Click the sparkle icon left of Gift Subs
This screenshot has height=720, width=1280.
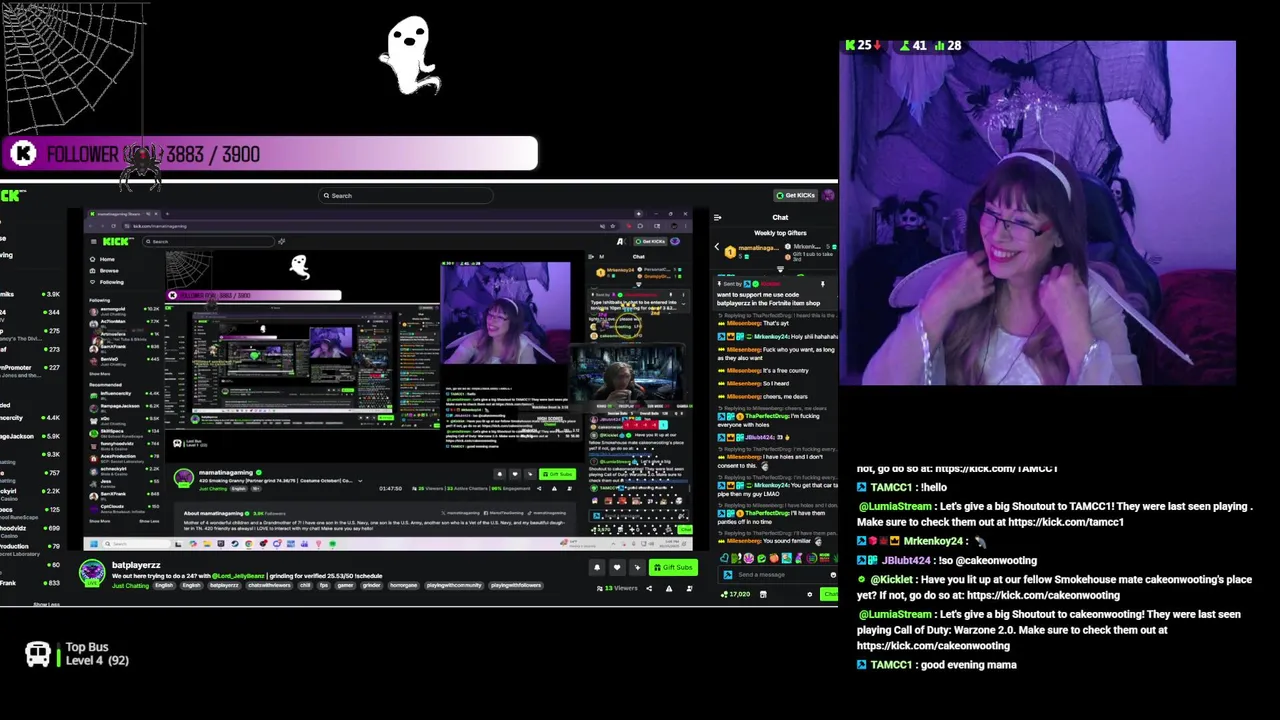click(637, 567)
